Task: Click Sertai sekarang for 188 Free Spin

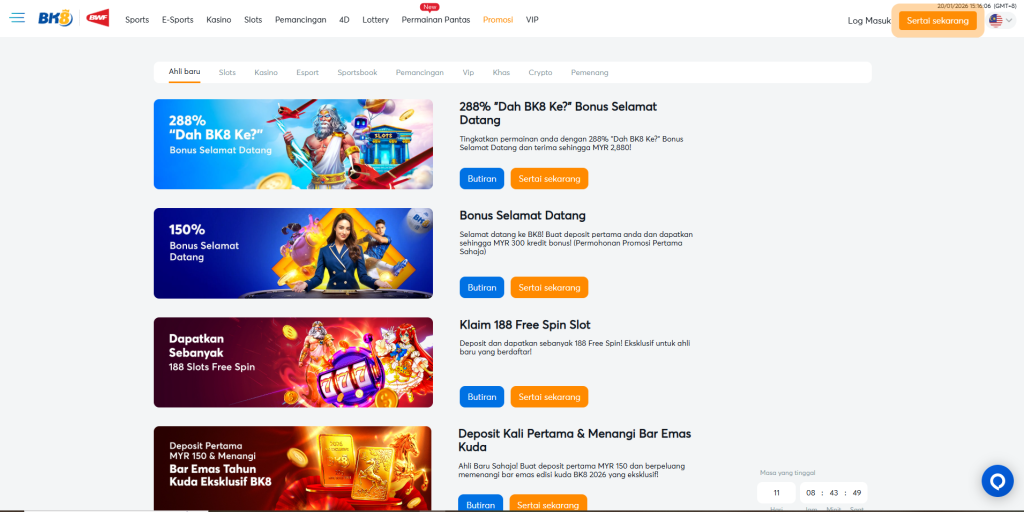Action: [x=549, y=397]
